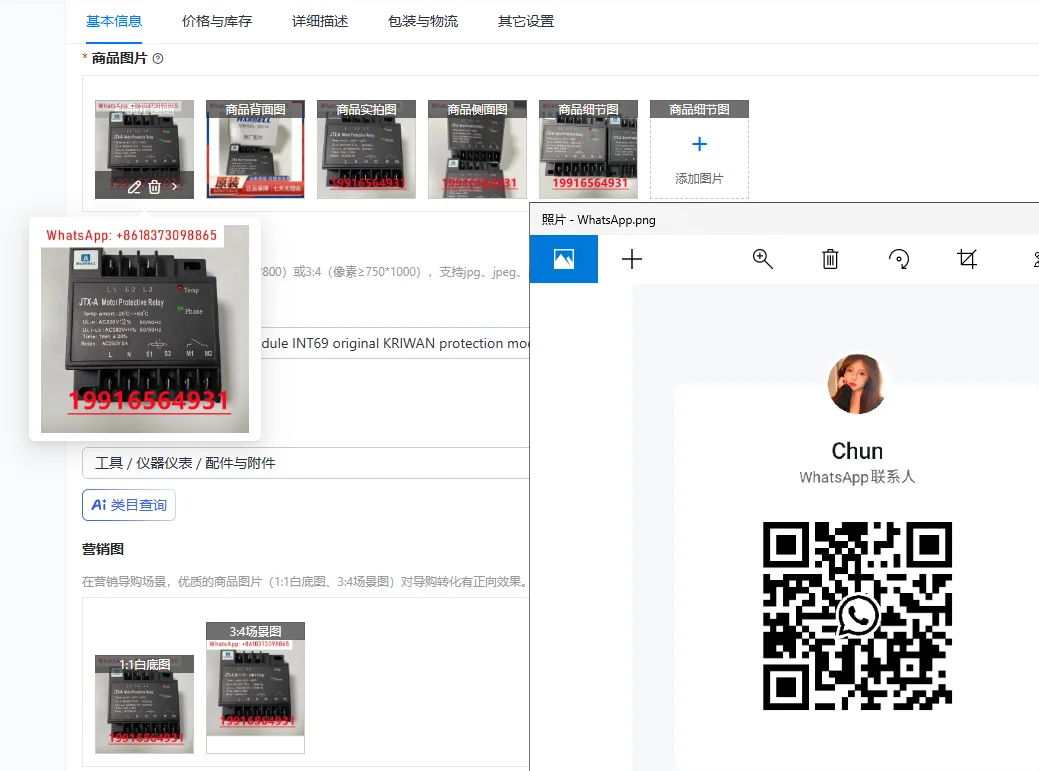Image resolution: width=1039 pixels, height=771 pixels.
Task: Zoom in with magnifier icon in Photos
Action: click(763, 259)
